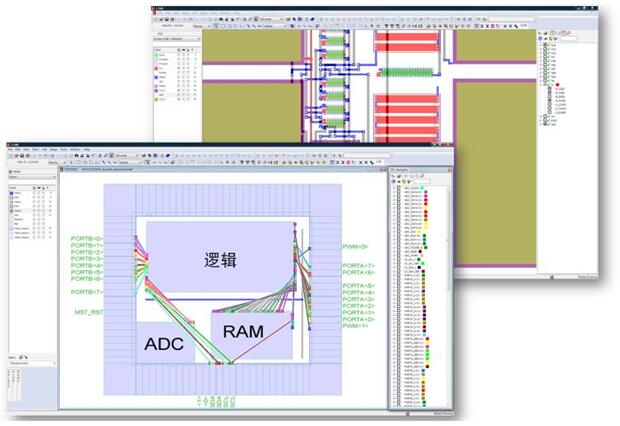Screen dimensions: 620x426
Task: Open the Help menu in front window
Action: click(86, 149)
